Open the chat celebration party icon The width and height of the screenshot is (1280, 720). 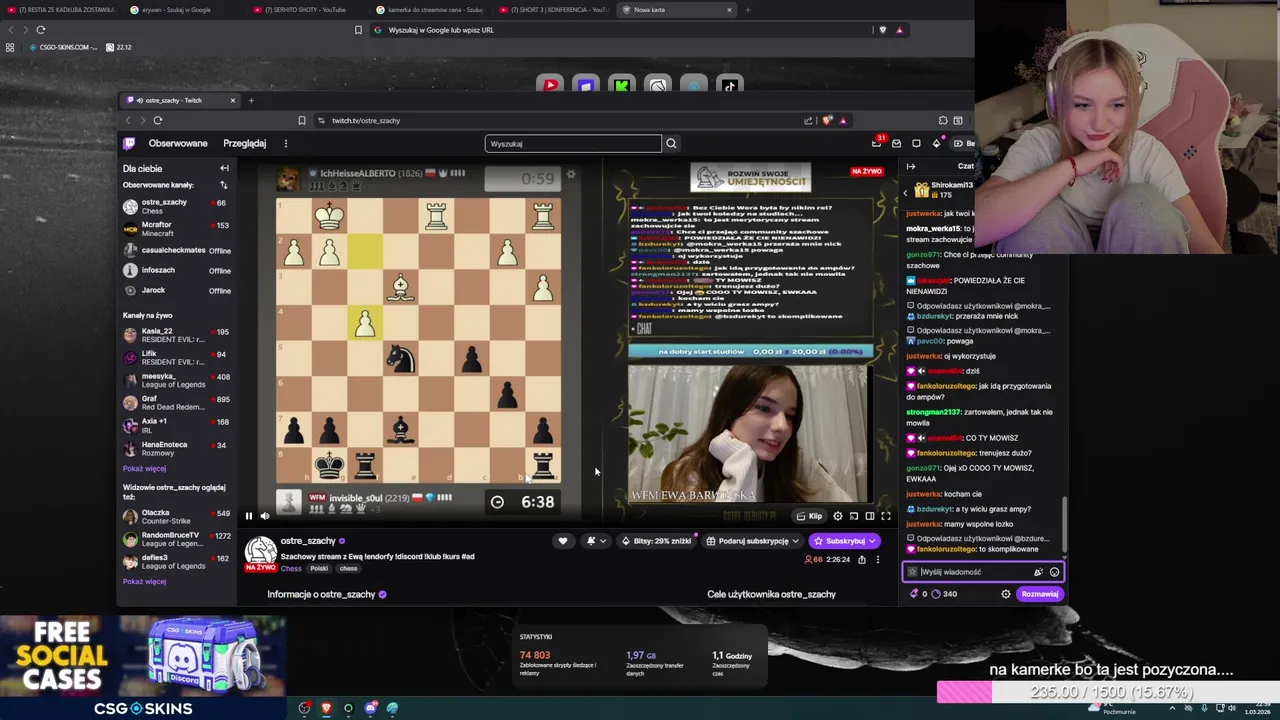coord(1038,572)
